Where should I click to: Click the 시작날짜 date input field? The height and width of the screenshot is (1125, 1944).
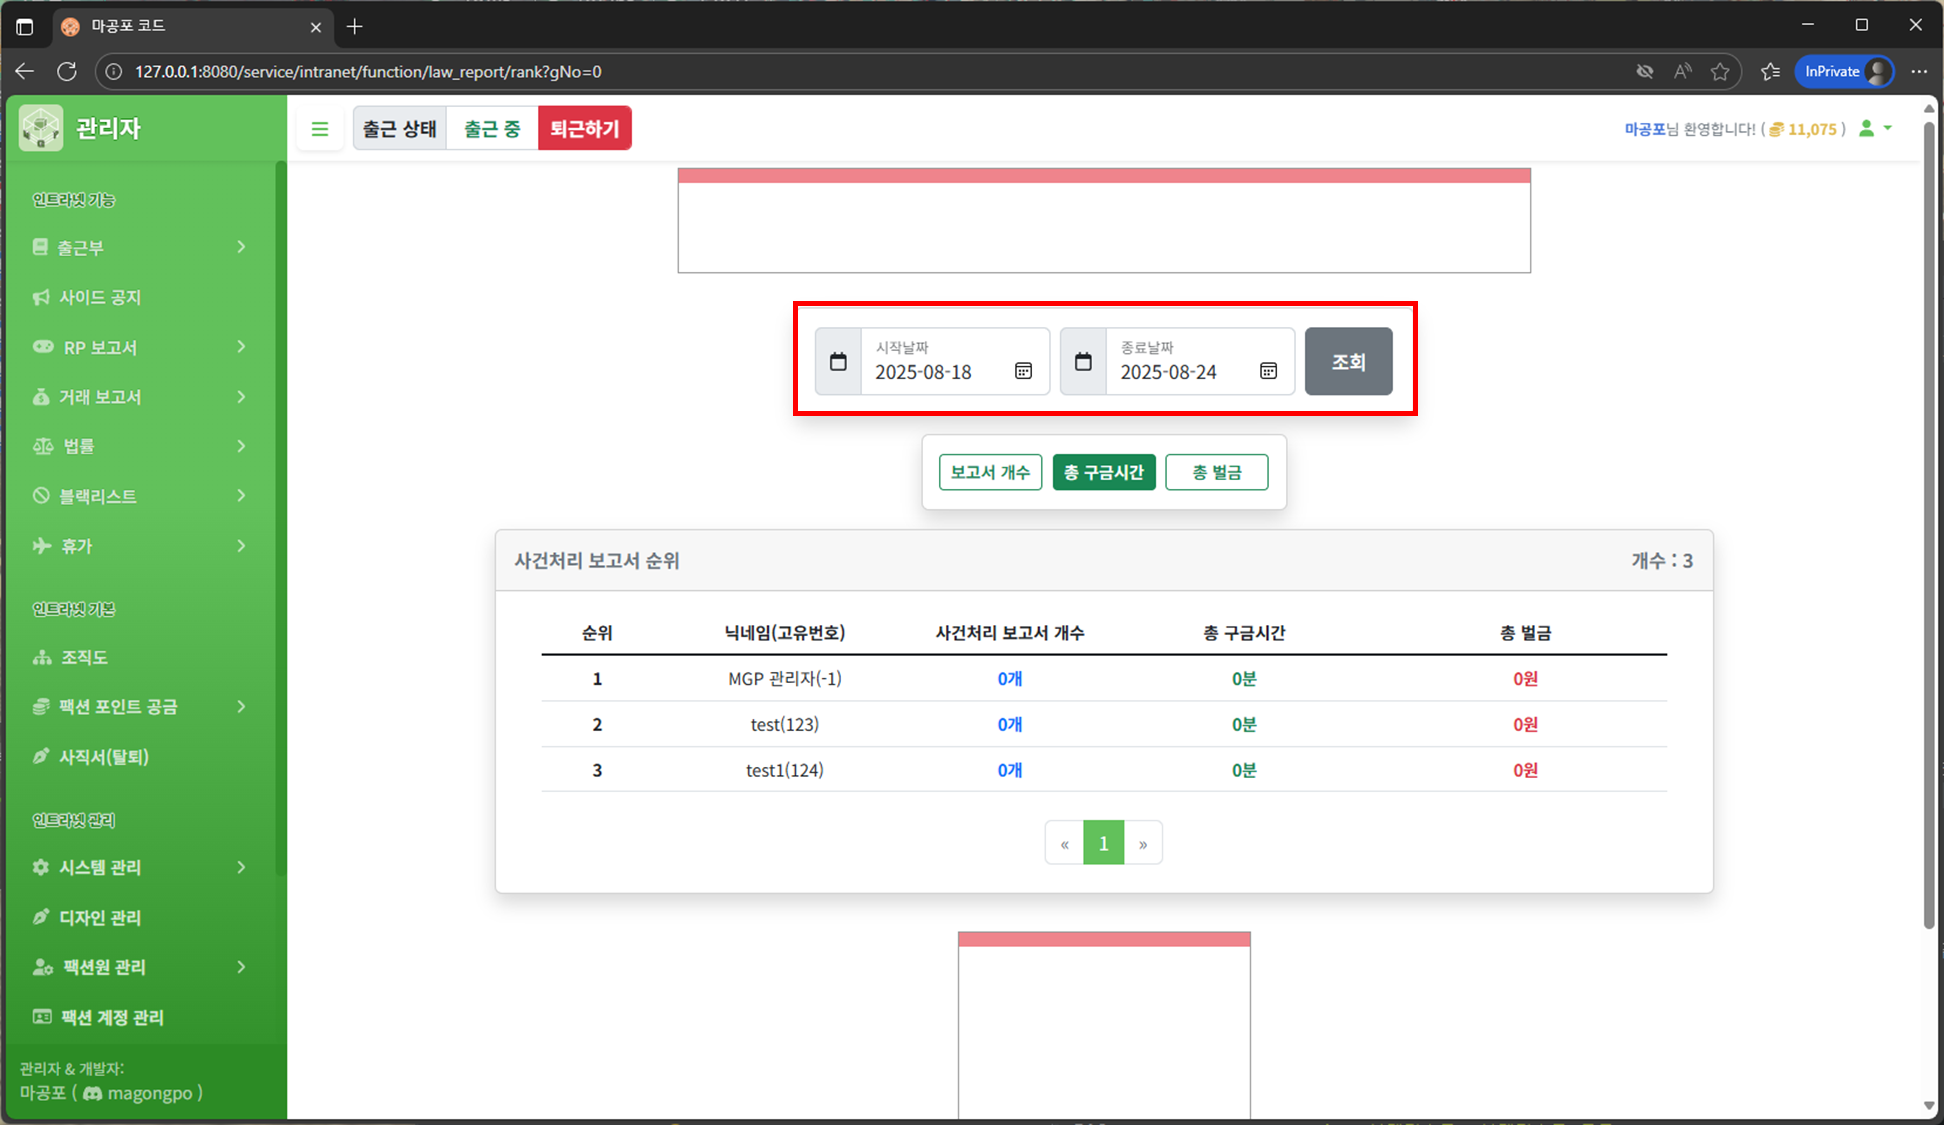point(955,361)
